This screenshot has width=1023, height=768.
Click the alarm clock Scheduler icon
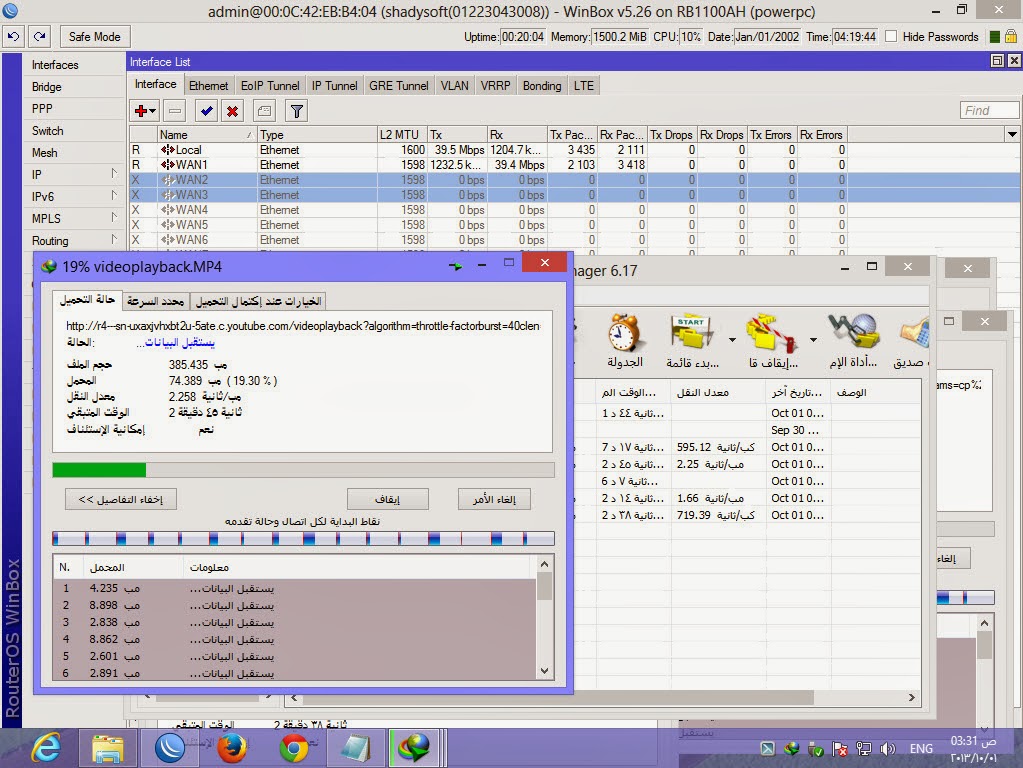(x=624, y=340)
